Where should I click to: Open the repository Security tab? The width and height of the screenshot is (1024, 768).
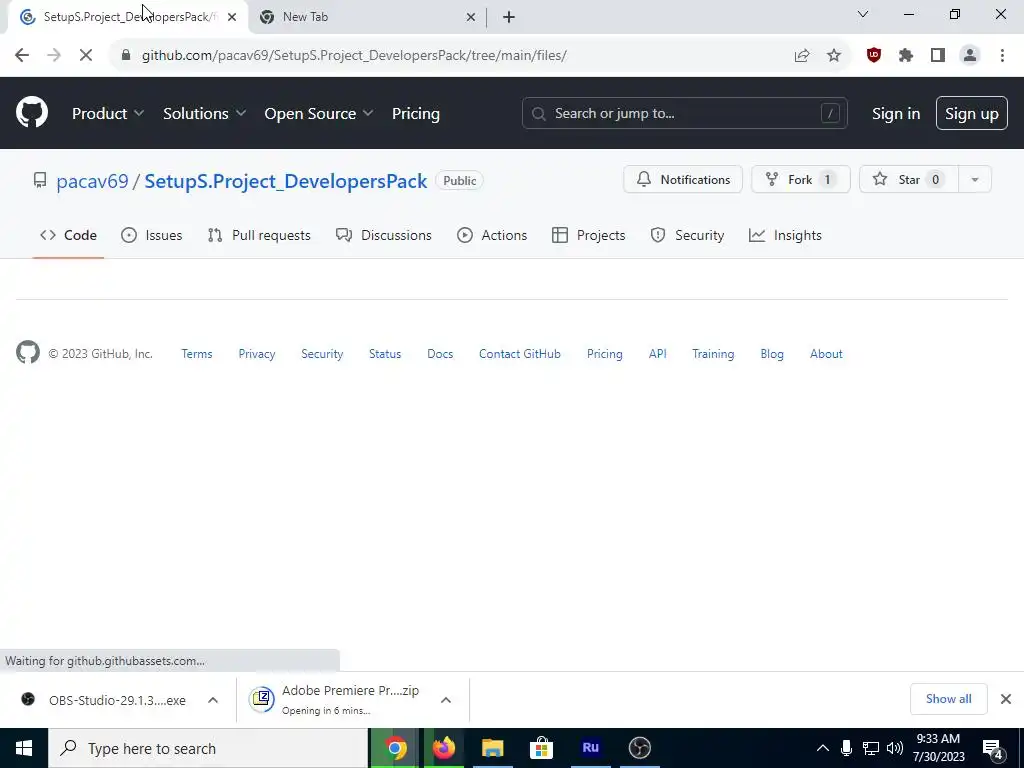coord(687,235)
